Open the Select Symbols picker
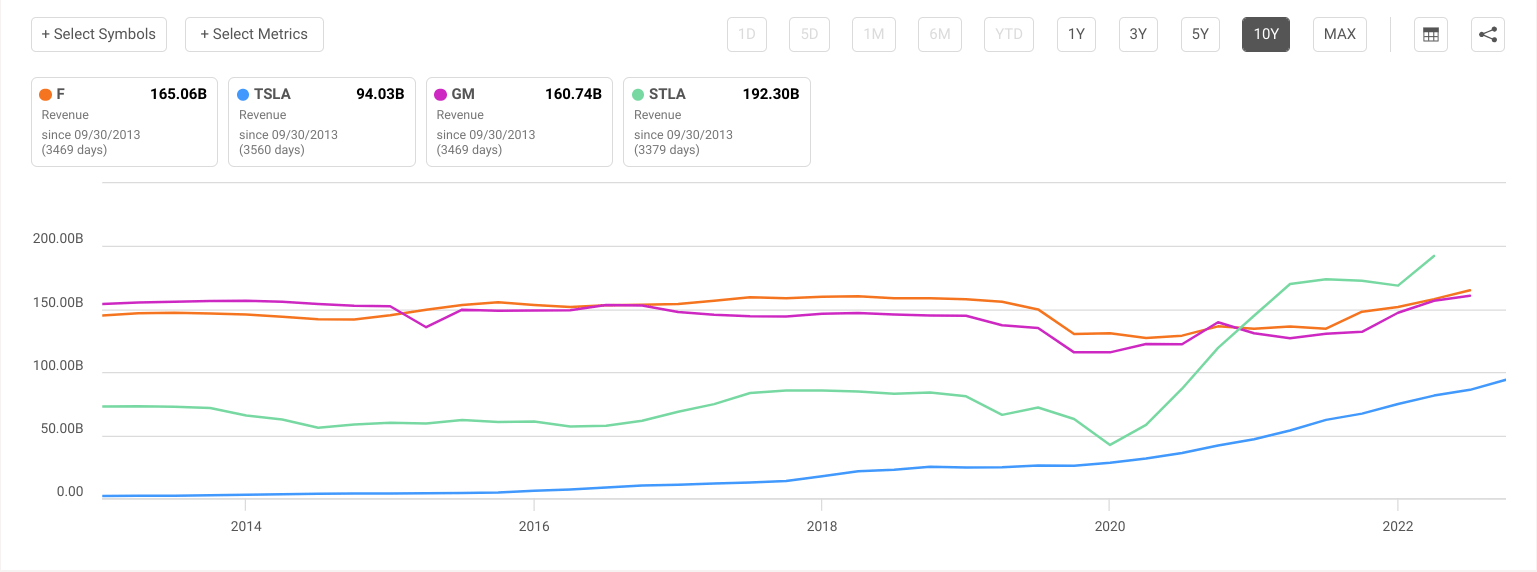 (x=99, y=34)
